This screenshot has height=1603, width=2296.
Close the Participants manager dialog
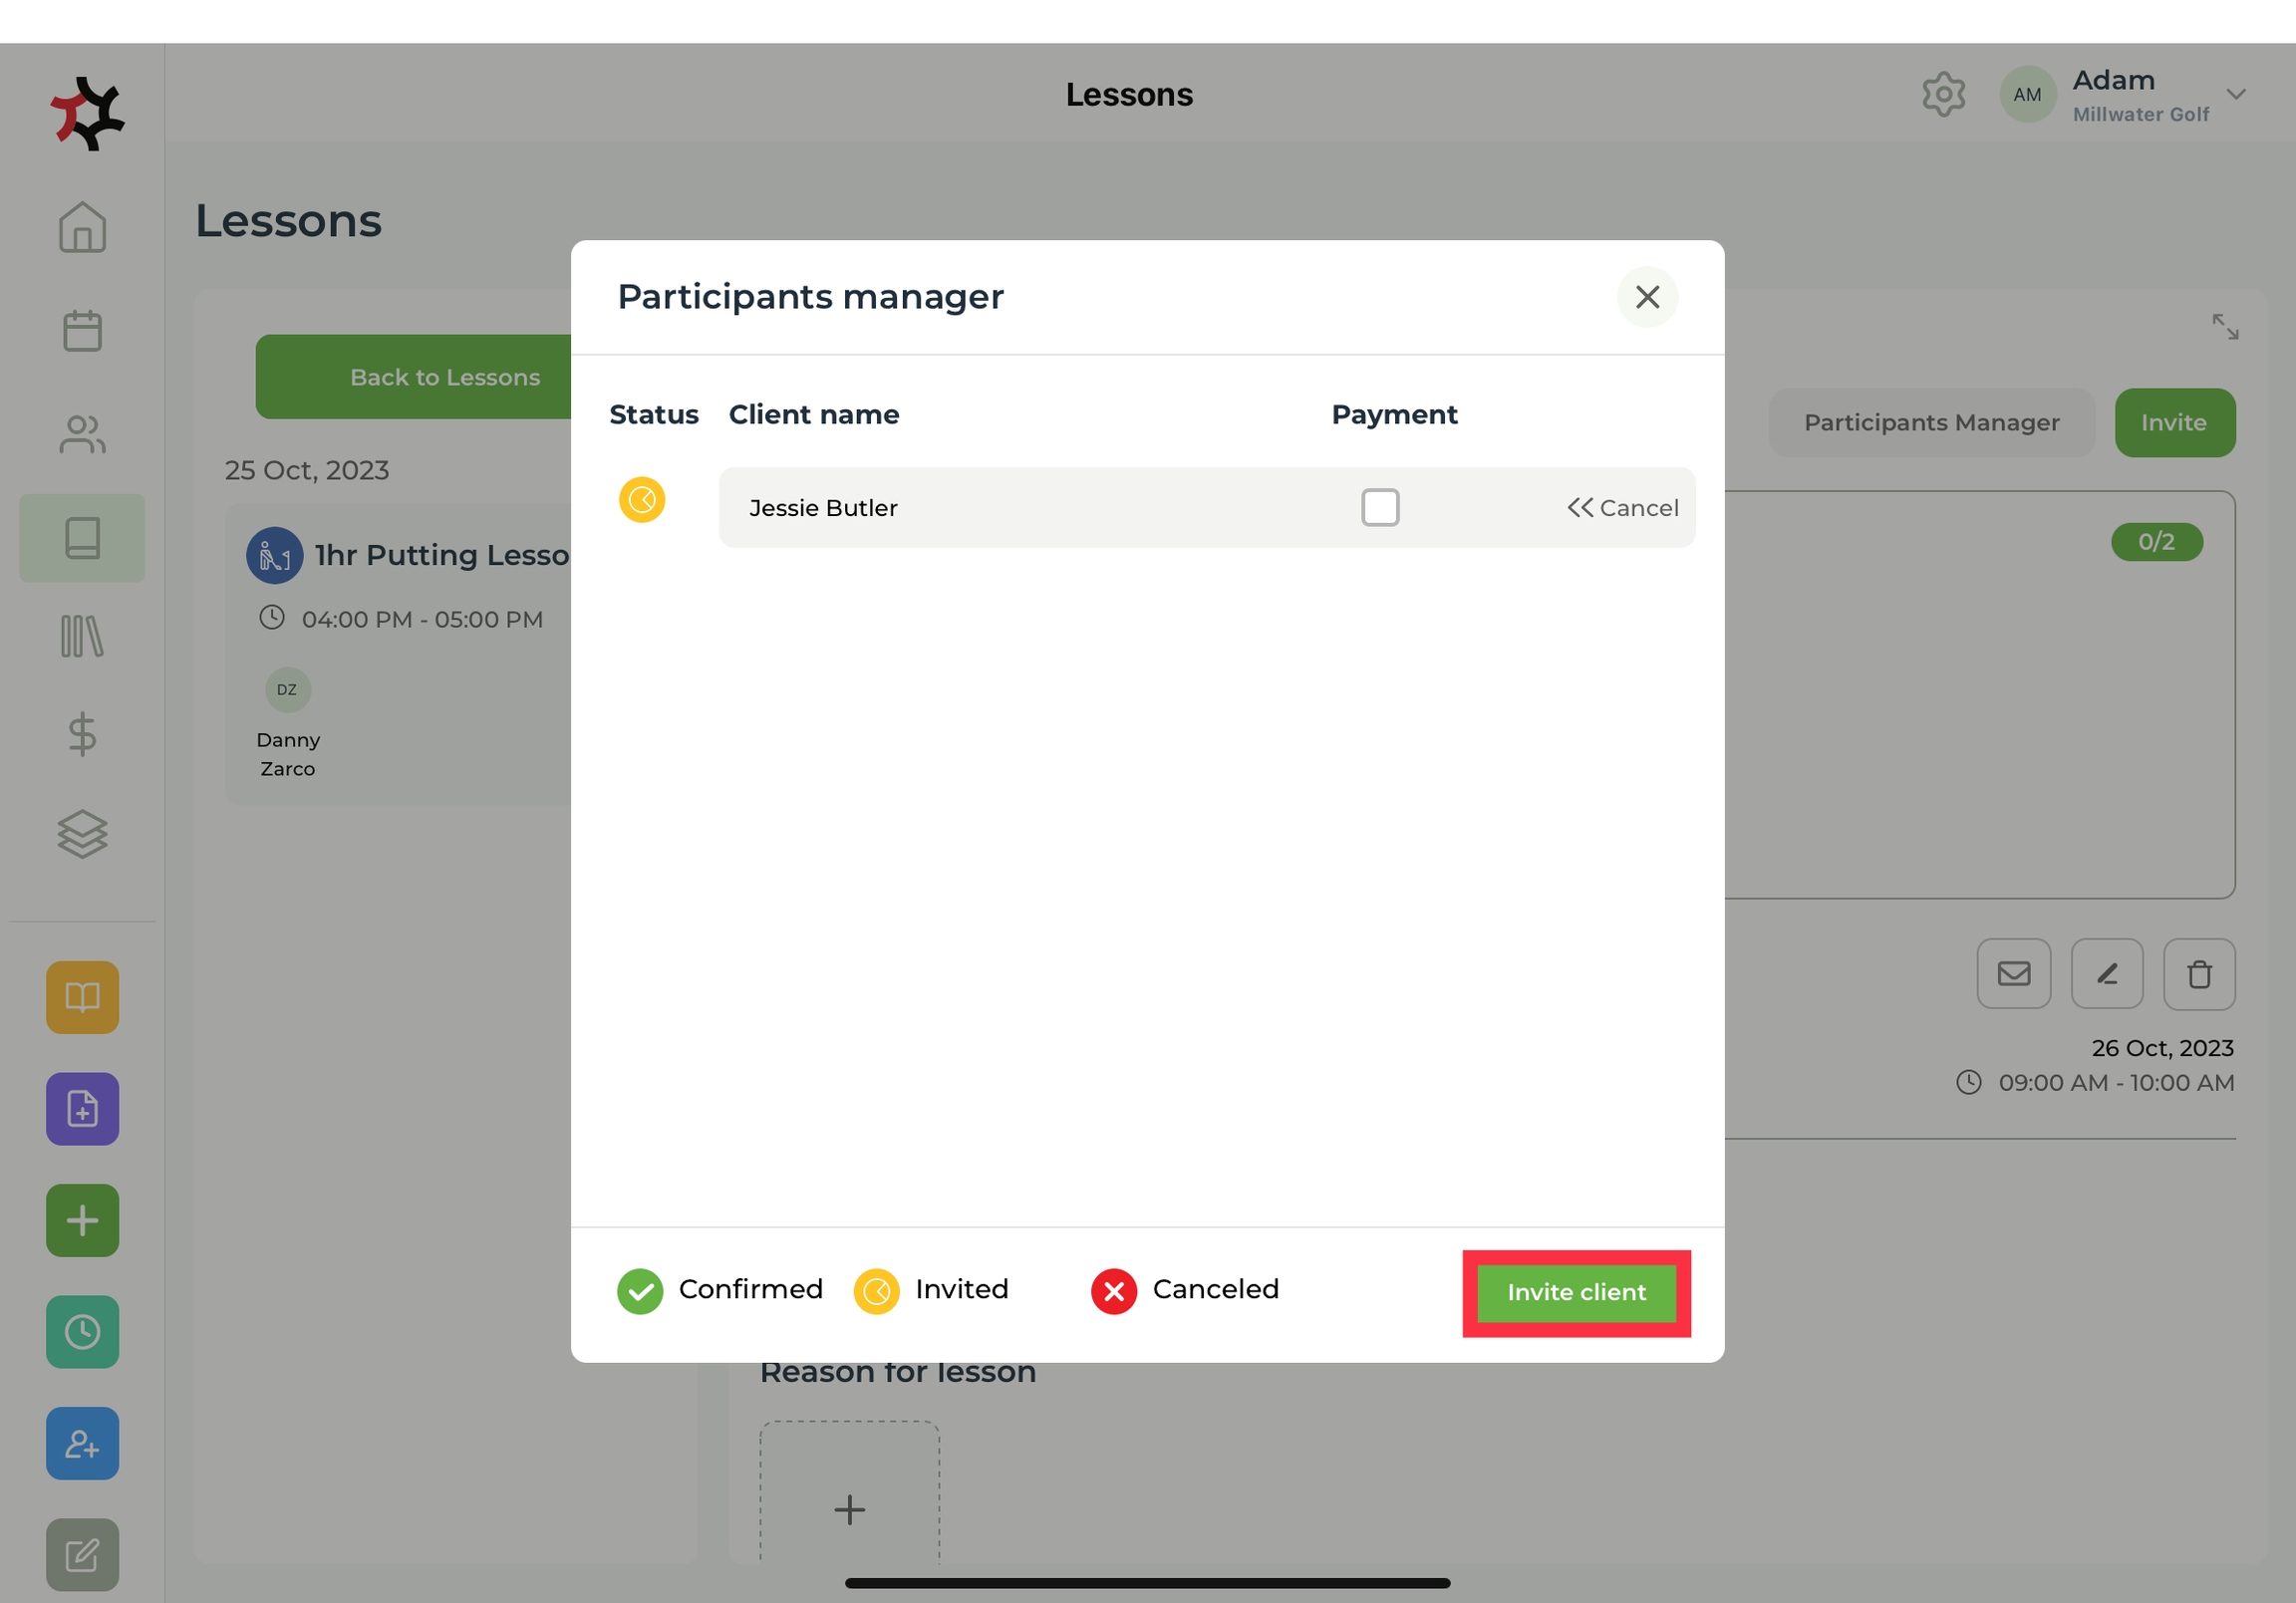(1647, 297)
